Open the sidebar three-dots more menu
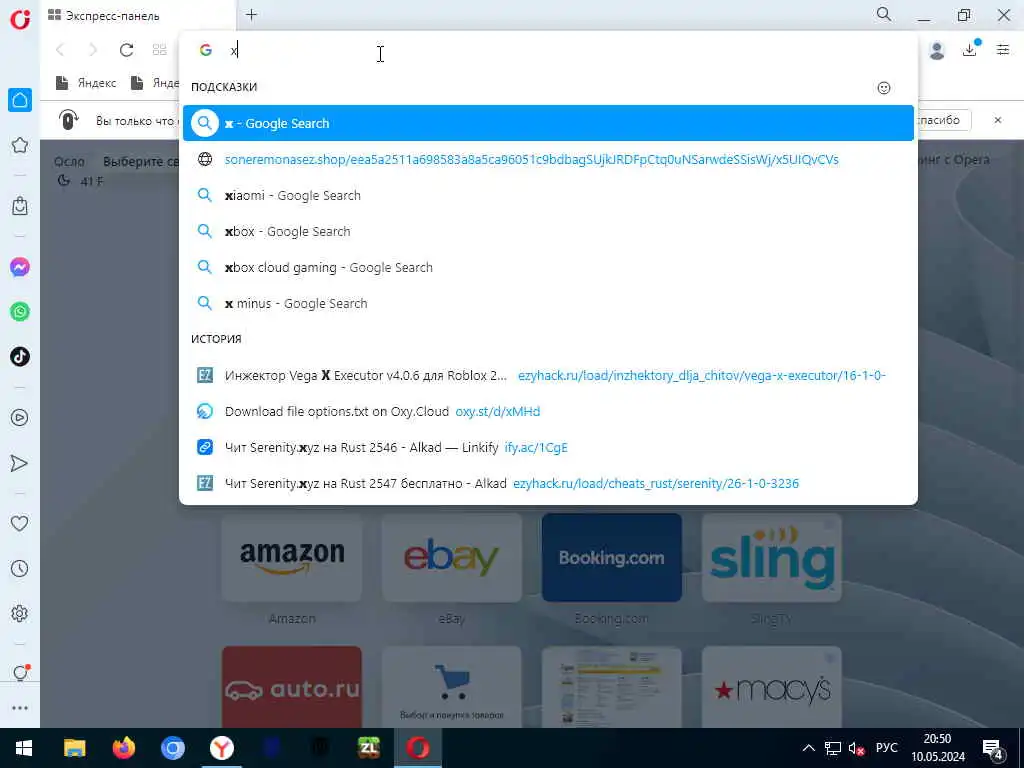The width and height of the screenshot is (1024, 768). point(20,708)
